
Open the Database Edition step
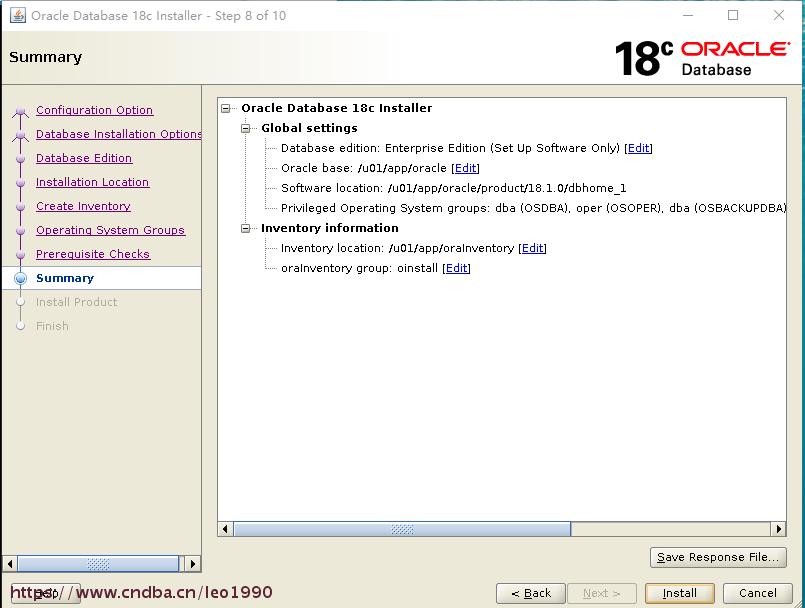[x=84, y=158]
